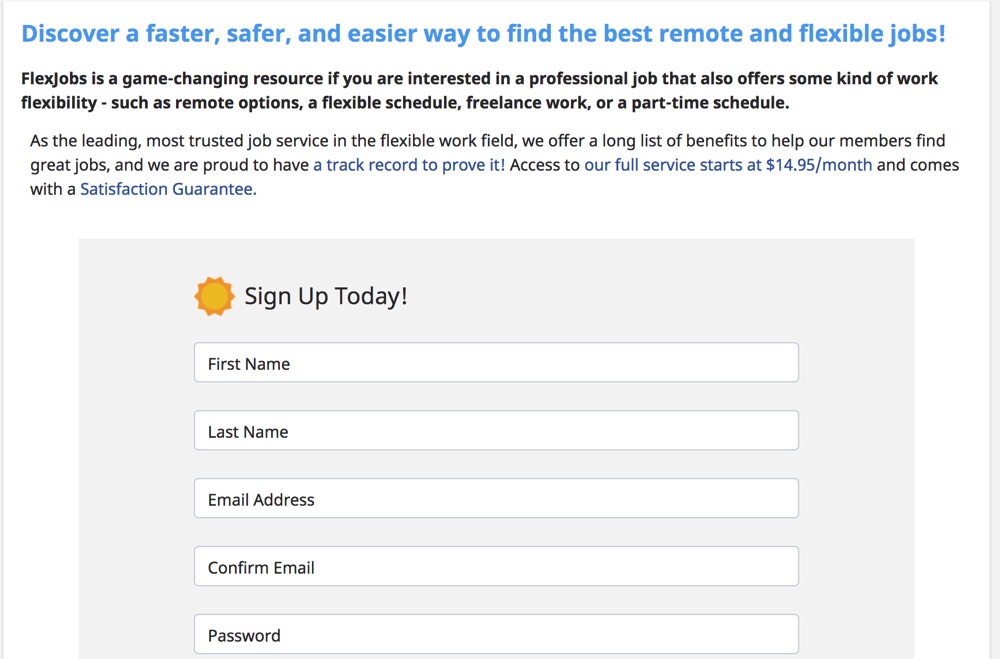Click the blue 'Discover a faster, safer' headline
The height and width of the screenshot is (659, 1000).
click(483, 34)
